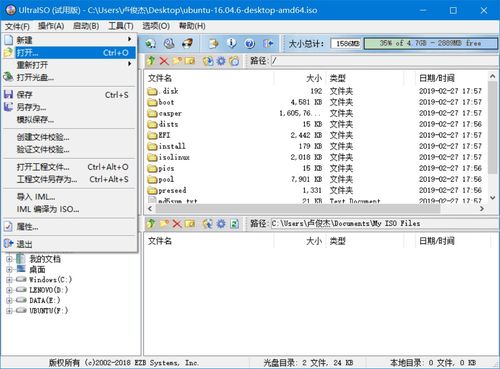Choose 属性... in the File menu
Image resolution: width=500 pixels, height=369 pixels.
[70, 227]
